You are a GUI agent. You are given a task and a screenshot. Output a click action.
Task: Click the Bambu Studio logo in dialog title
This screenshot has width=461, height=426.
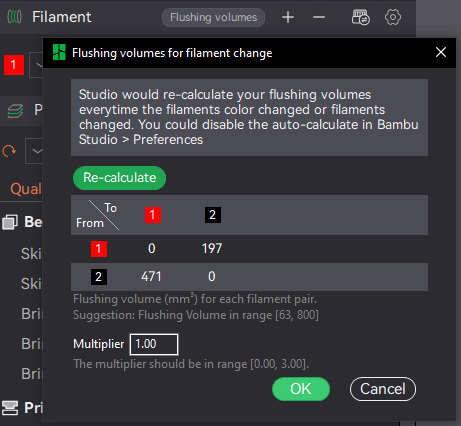59,52
